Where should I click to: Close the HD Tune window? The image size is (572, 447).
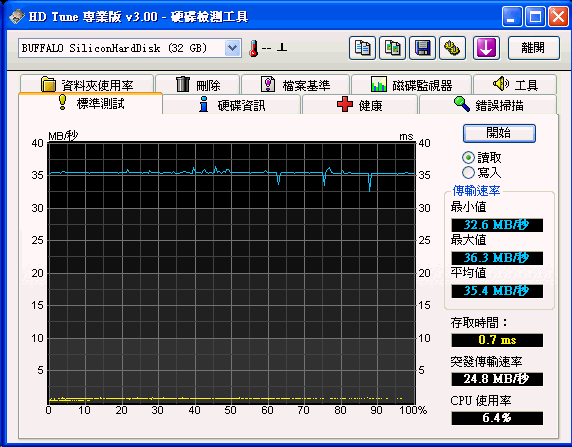click(x=558, y=16)
